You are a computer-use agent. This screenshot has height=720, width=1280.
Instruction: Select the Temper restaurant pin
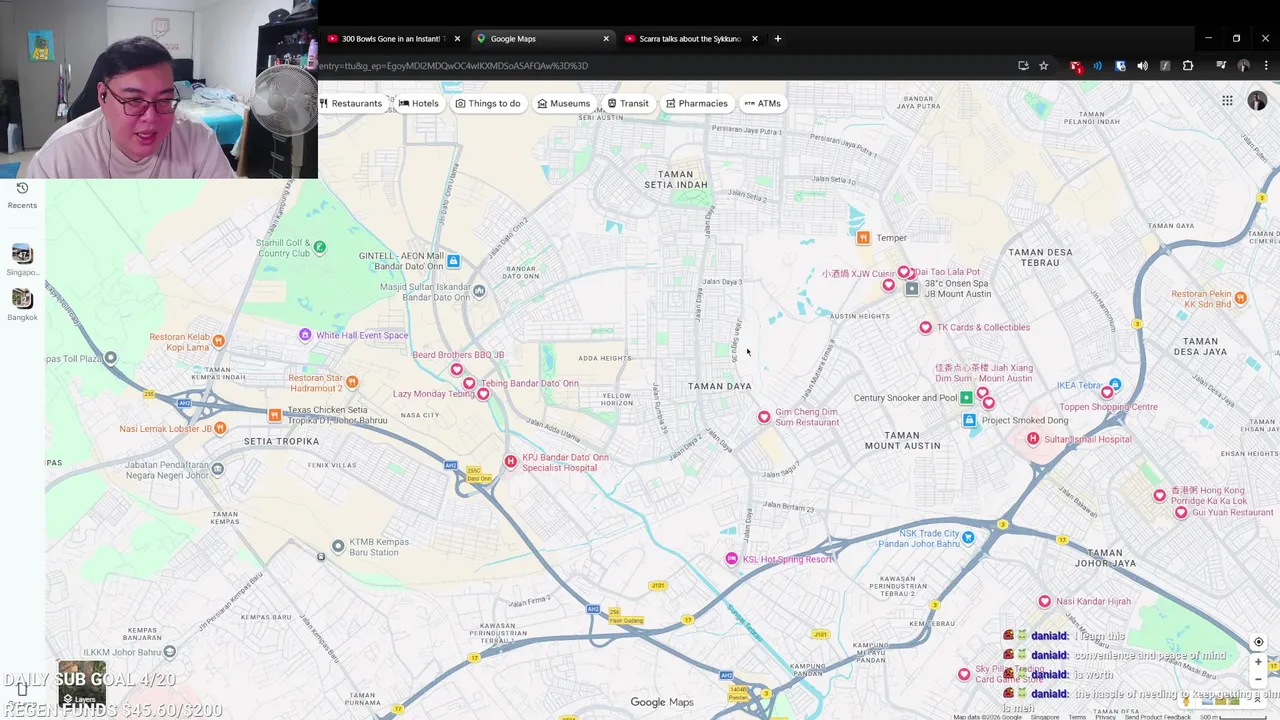point(863,237)
